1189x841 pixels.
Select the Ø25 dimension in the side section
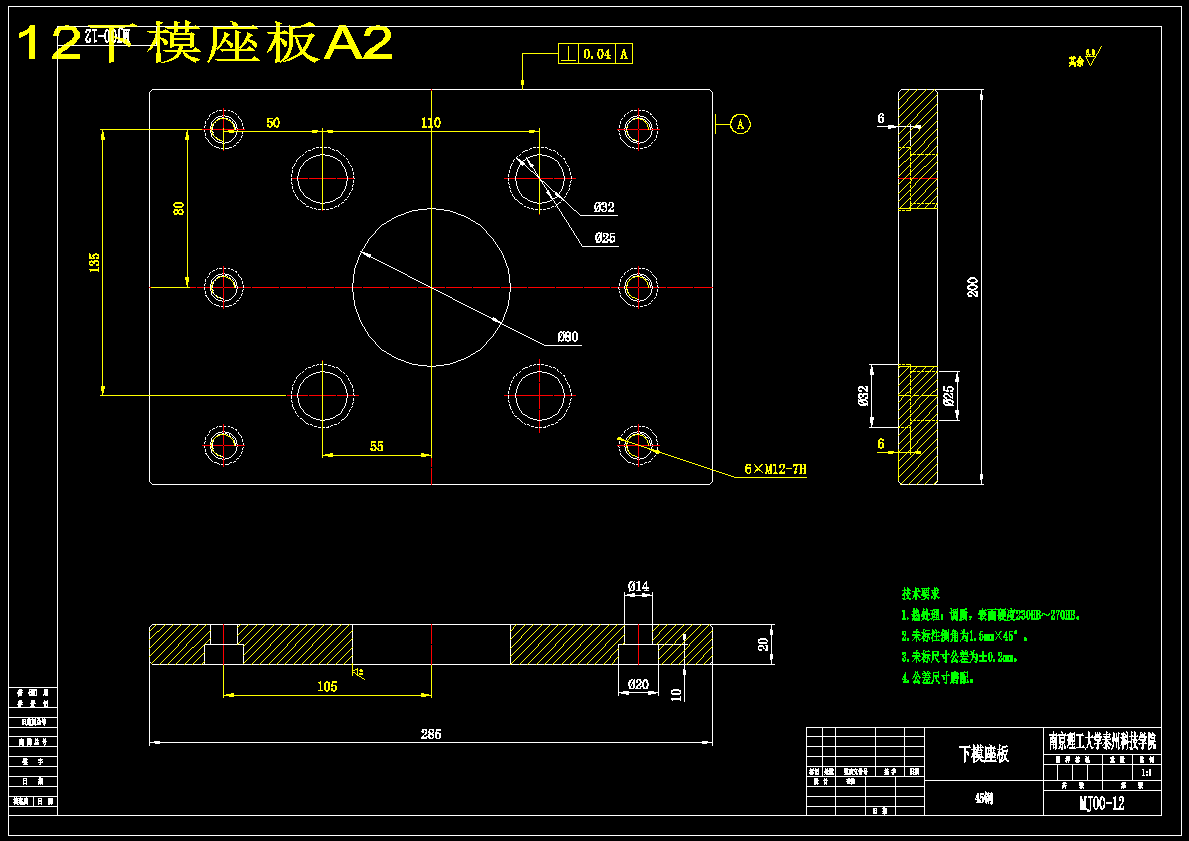point(949,395)
